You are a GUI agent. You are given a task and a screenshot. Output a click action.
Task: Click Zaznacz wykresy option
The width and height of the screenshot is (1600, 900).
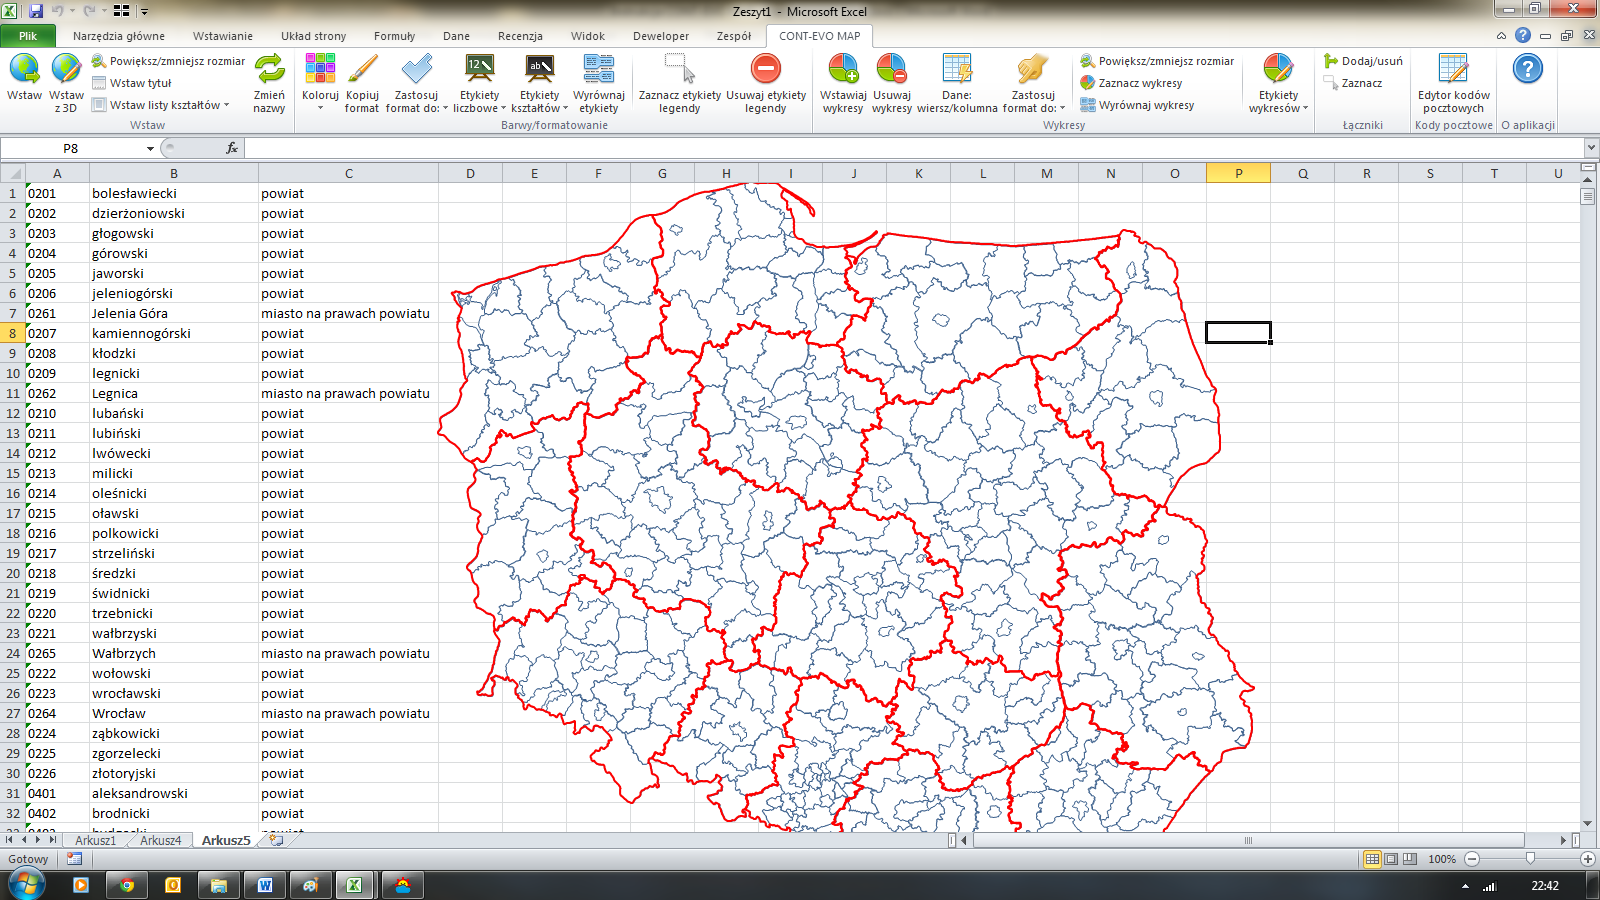pos(1131,83)
